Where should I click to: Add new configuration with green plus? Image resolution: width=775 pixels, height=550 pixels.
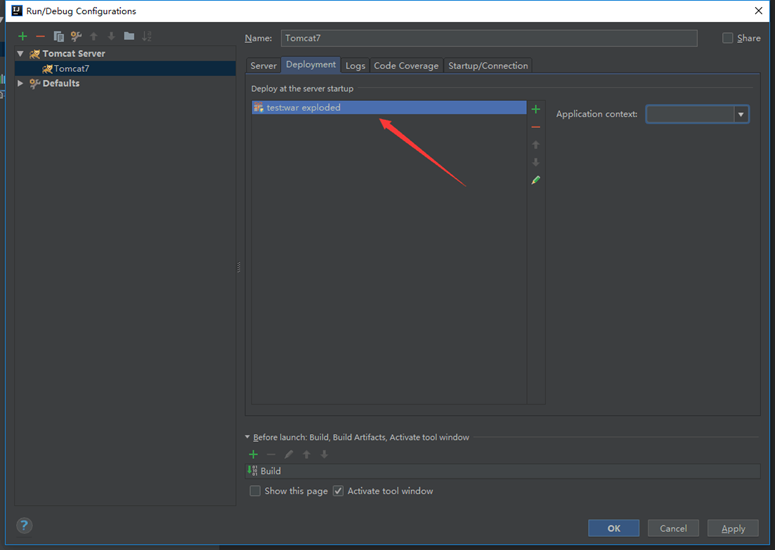22,36
